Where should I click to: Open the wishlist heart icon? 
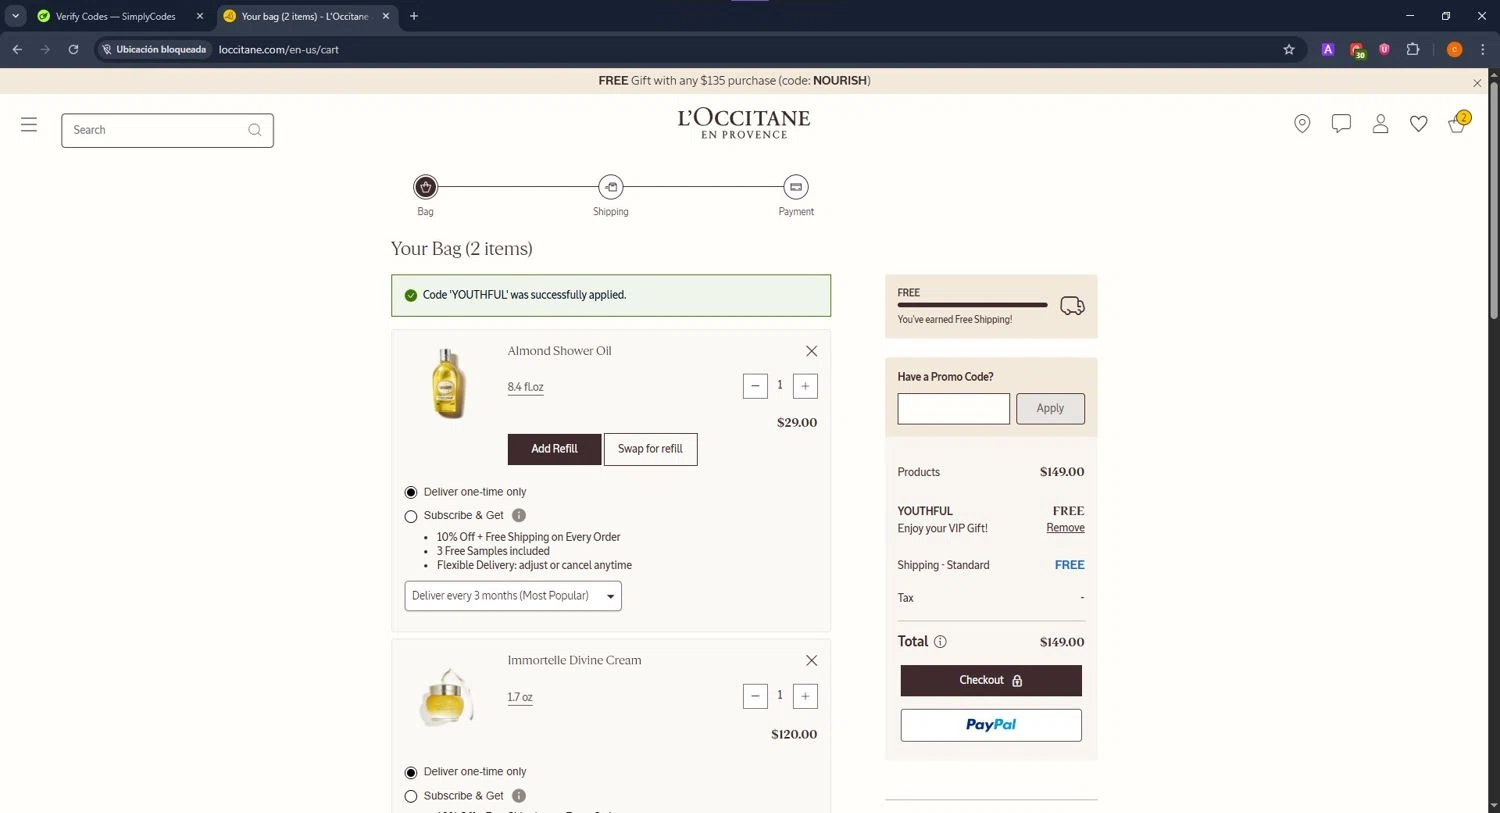click(1418, 124)
